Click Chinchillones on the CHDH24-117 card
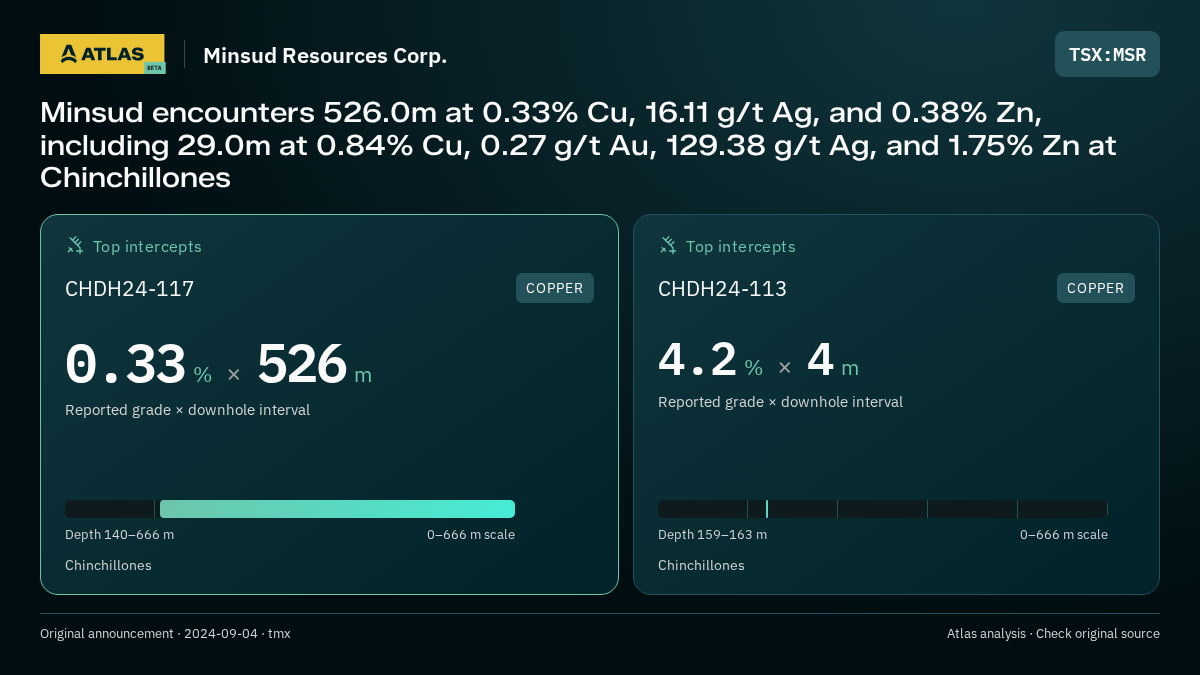 coord(108,566)
